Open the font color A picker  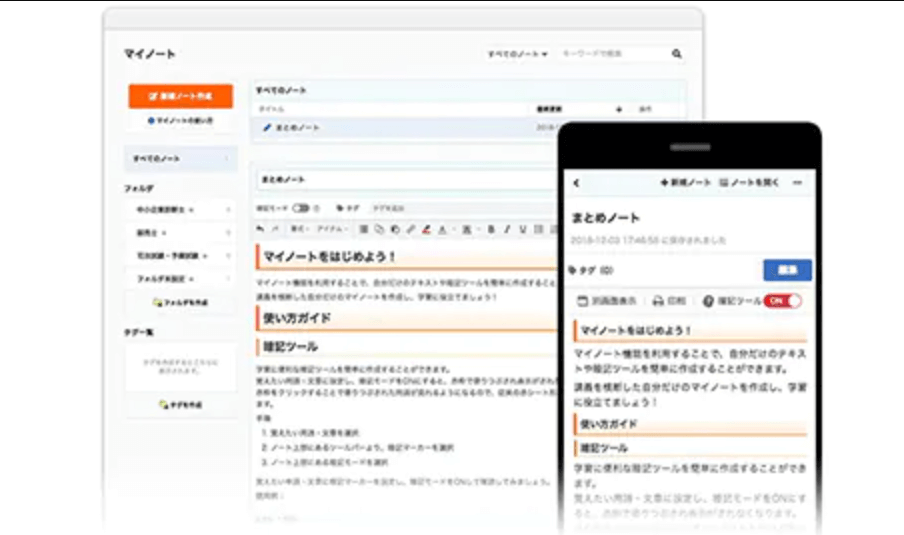point(443,229)
